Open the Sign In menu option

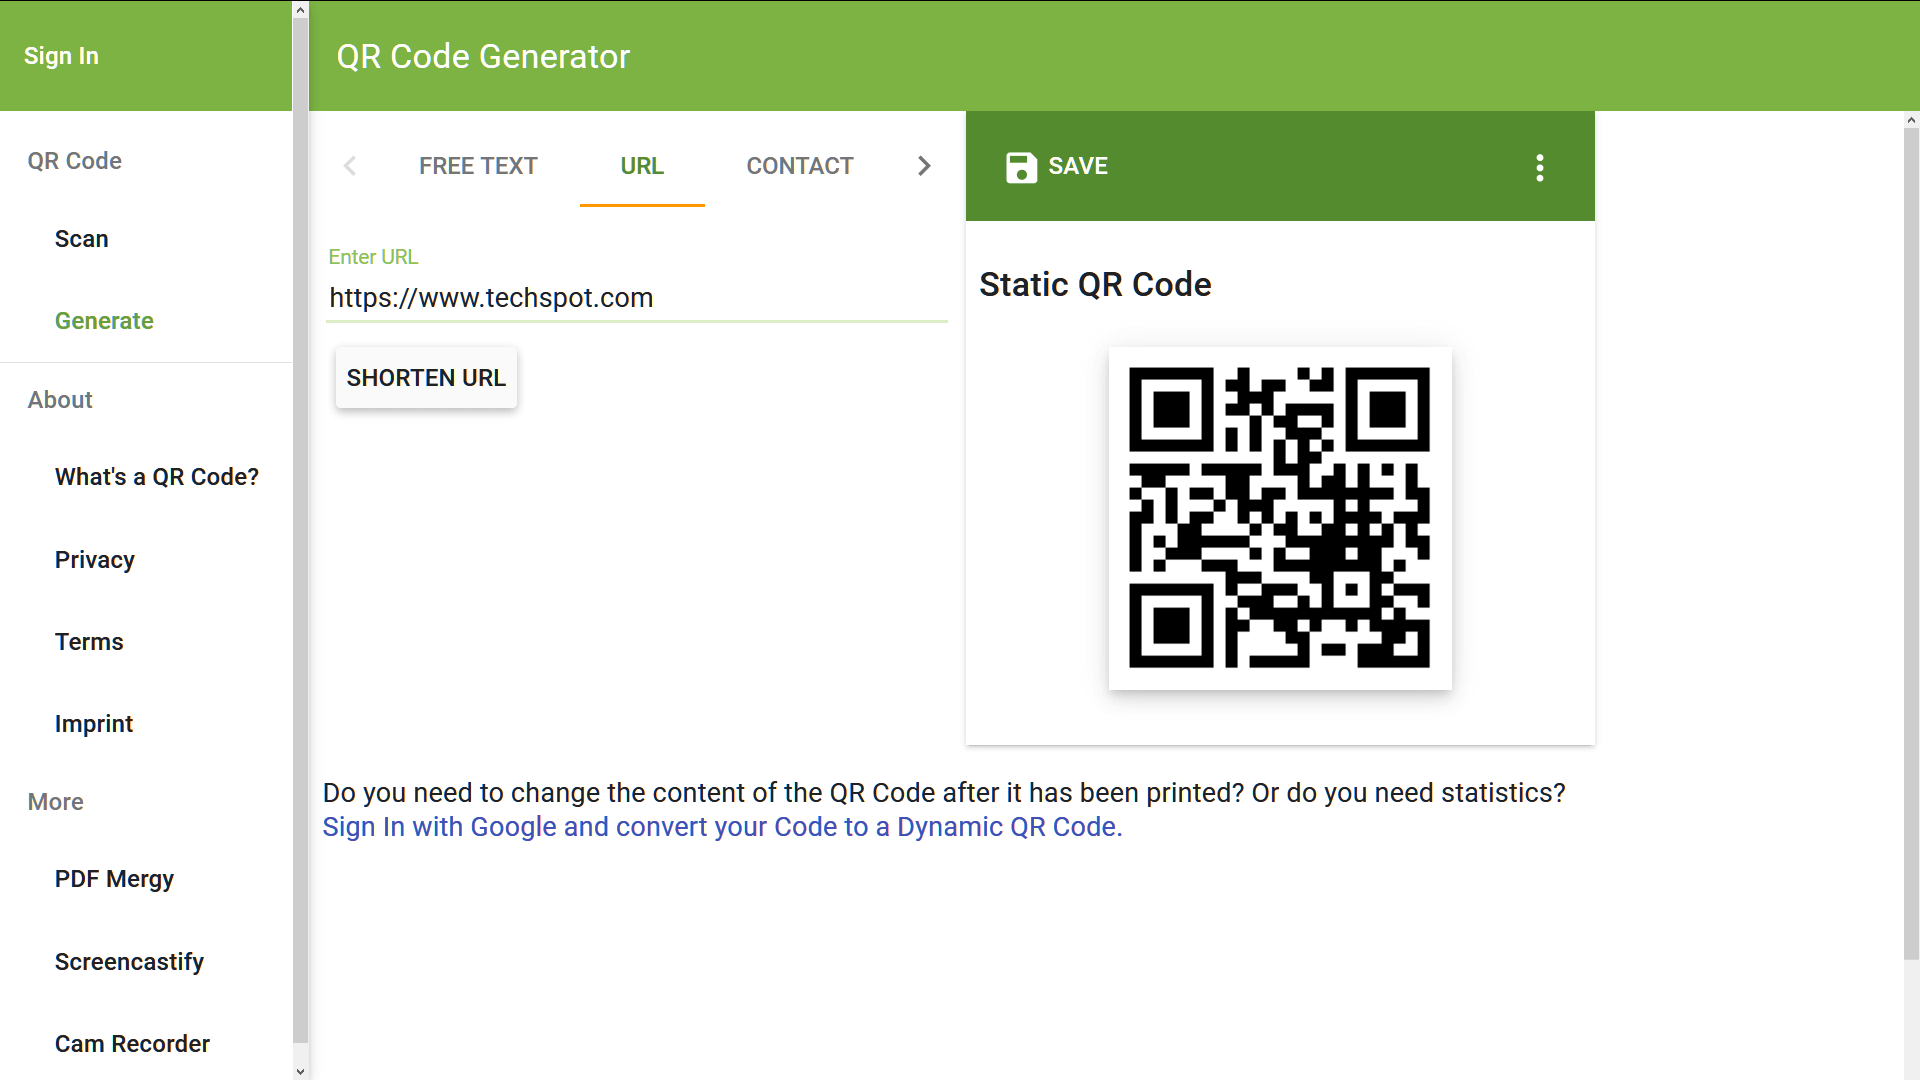point(62,55)
